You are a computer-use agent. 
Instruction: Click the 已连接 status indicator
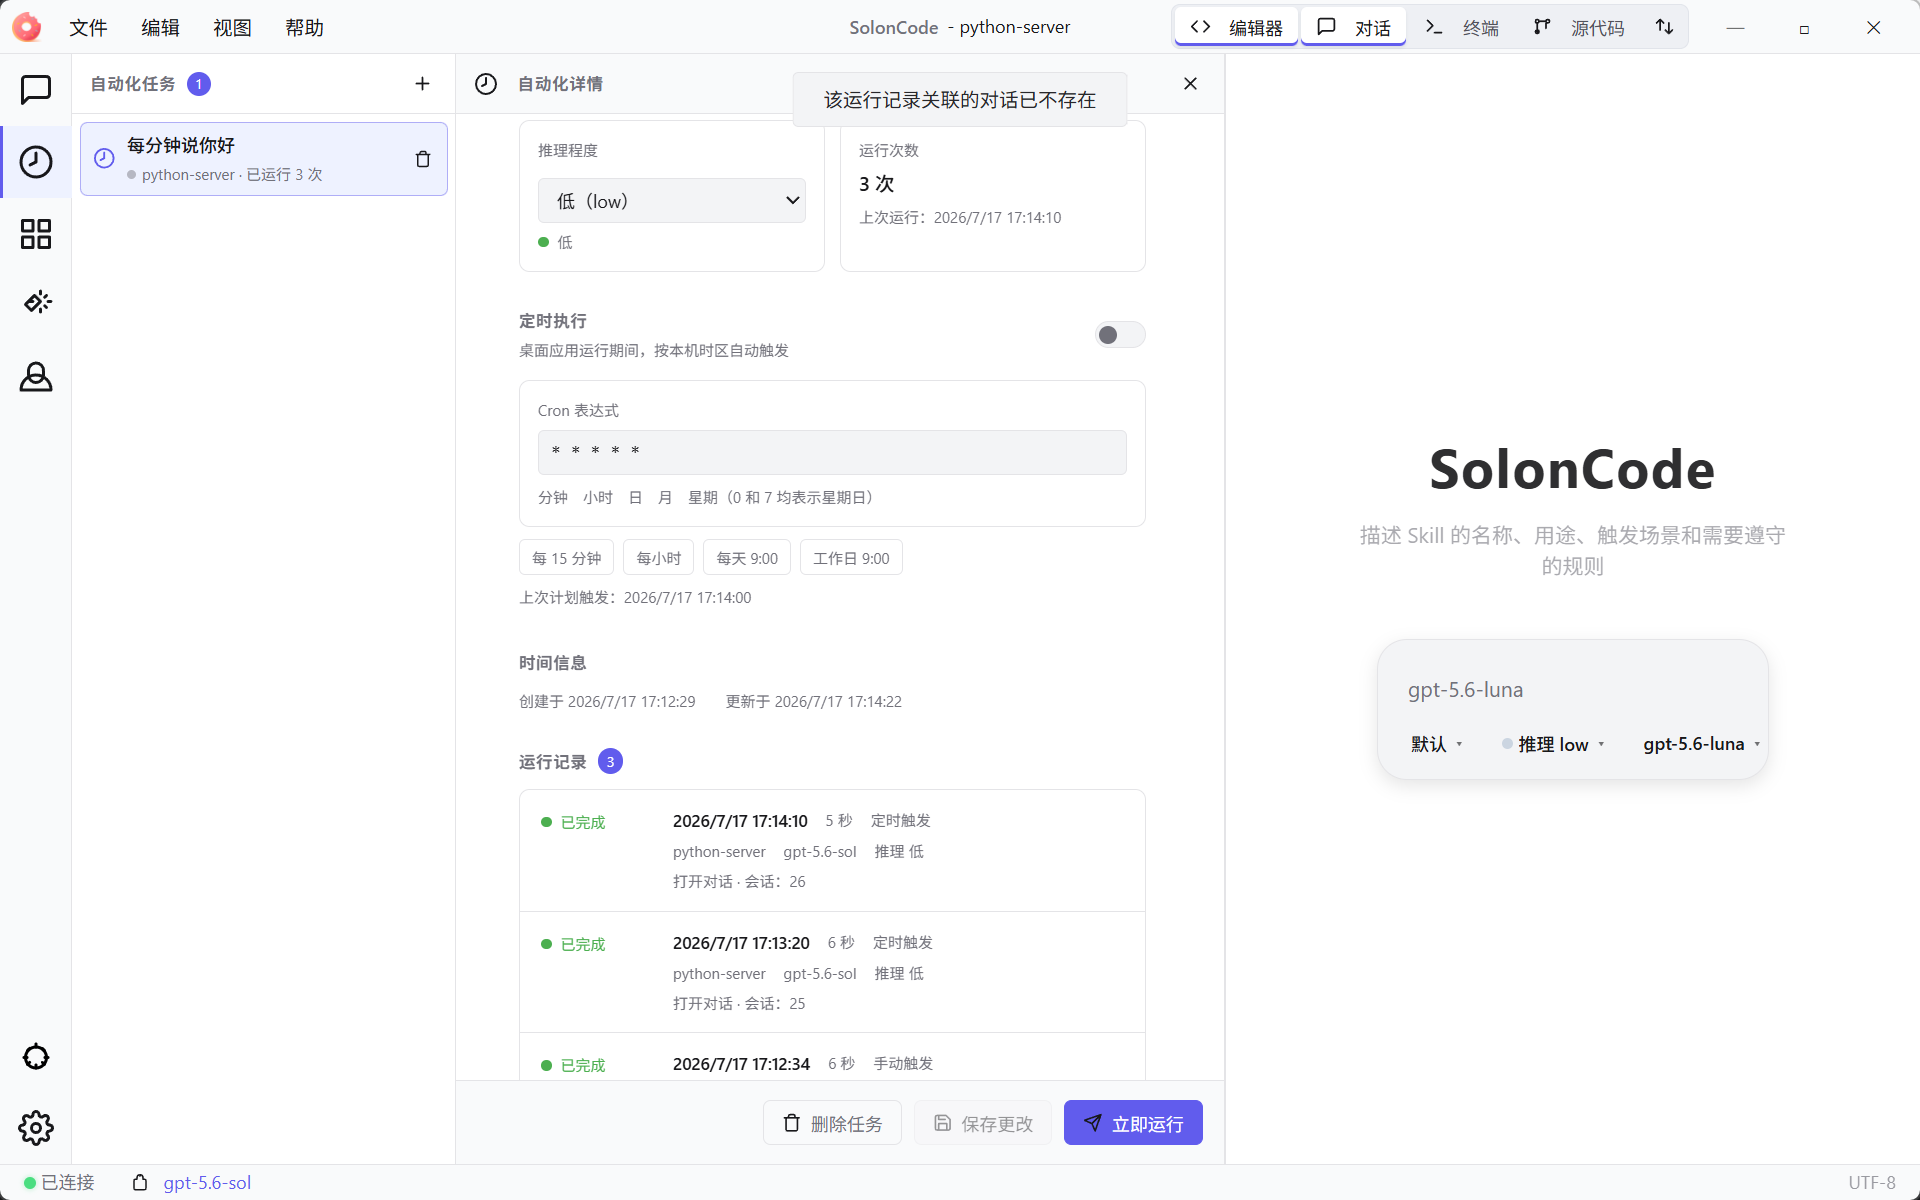59,1182
